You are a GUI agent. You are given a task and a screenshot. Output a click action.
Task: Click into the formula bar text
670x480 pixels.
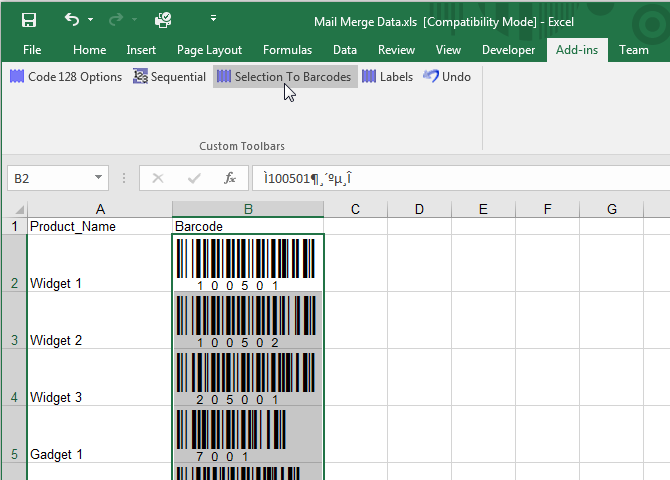point(461,178)
